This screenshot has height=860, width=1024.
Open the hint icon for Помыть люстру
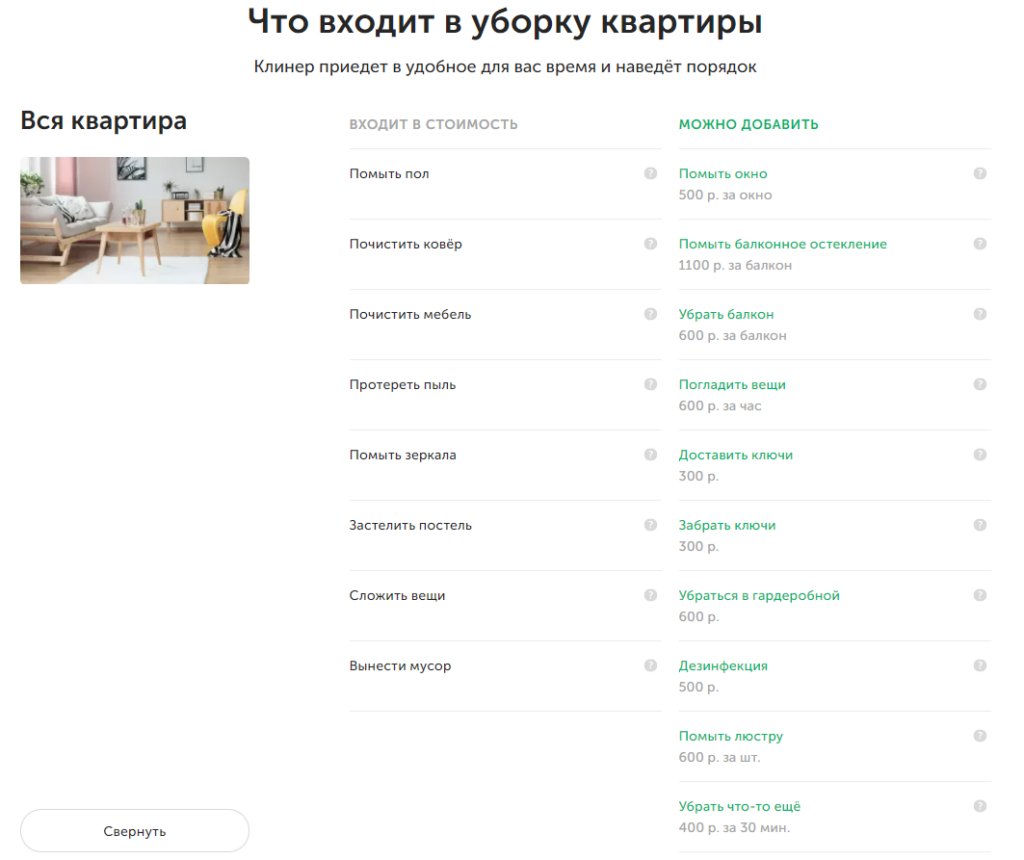(x=980, y=736)
